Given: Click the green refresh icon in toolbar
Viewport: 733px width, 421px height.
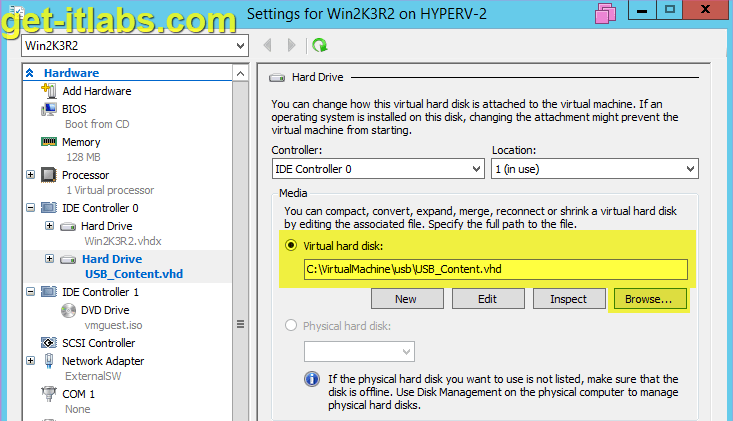Looking at the screenshot, I should [x=320, y=45].
